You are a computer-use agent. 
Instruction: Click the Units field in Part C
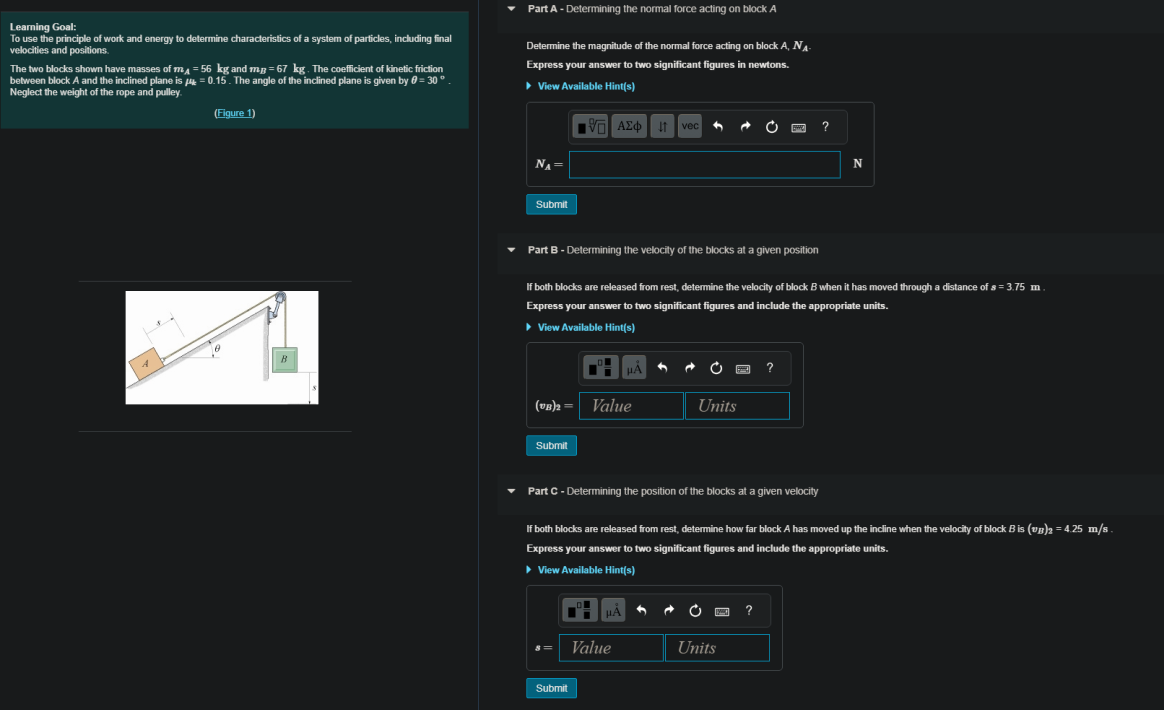point(717,648)
